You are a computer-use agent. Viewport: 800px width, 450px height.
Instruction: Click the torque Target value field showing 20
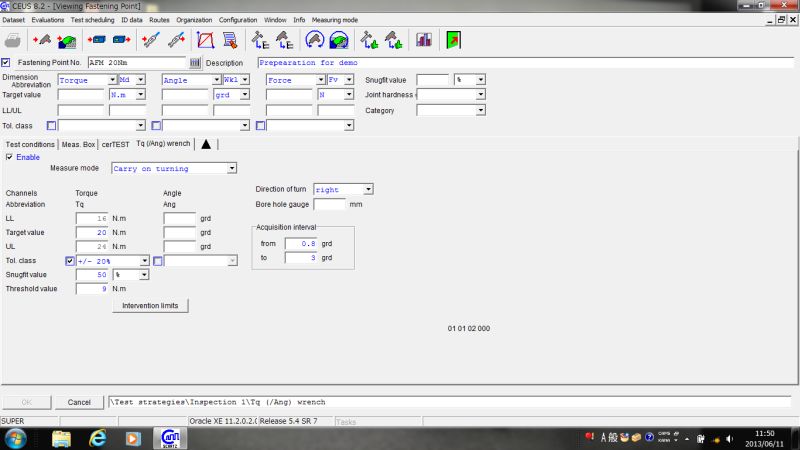click(x=92, y=233)
